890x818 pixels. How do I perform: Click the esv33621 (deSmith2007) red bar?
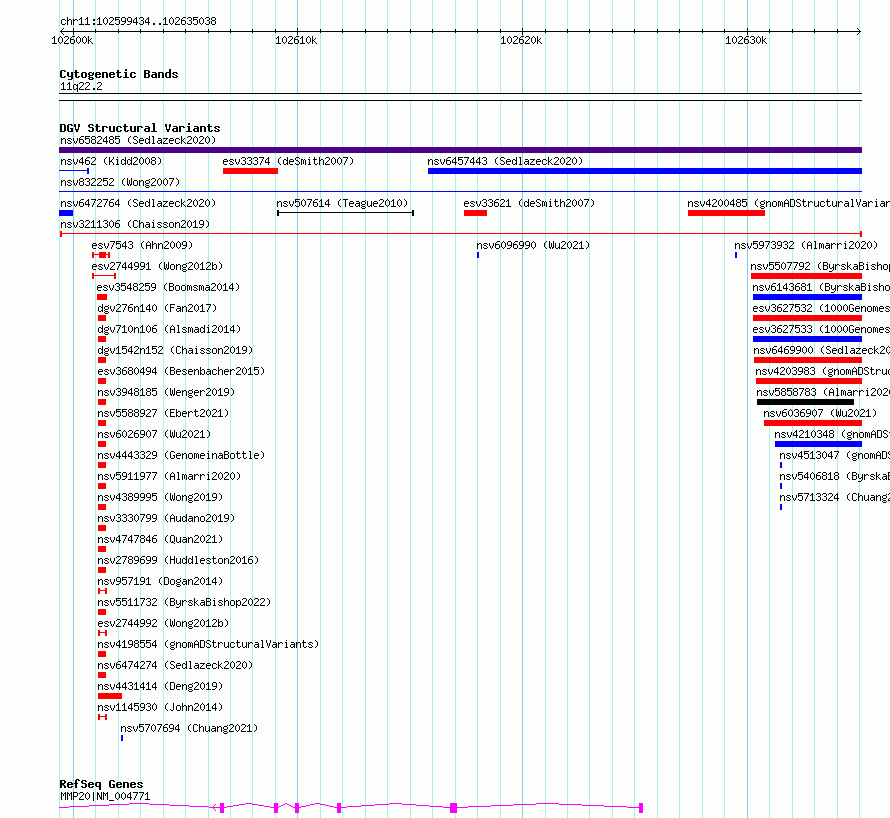pos(476,213)
